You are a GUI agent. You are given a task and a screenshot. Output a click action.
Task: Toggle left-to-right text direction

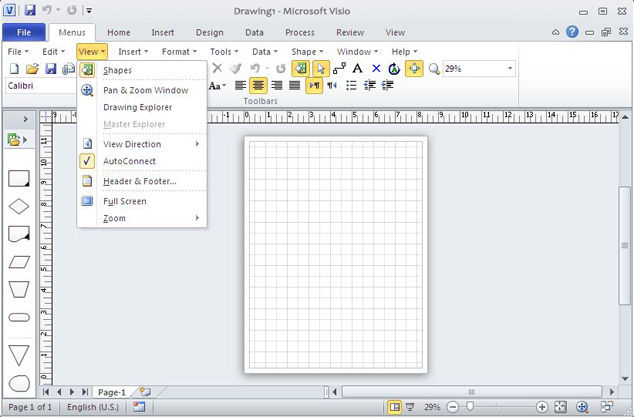tap(314, 85)
